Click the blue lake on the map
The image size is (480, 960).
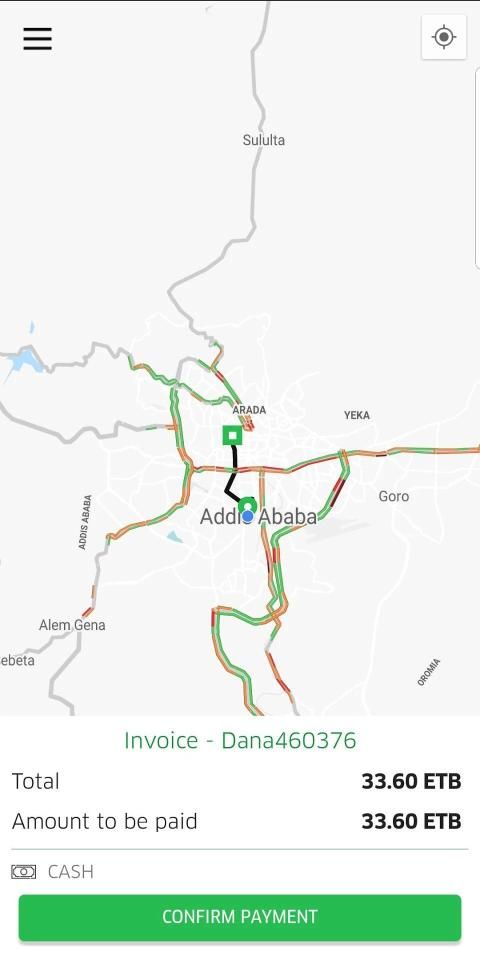24,360
